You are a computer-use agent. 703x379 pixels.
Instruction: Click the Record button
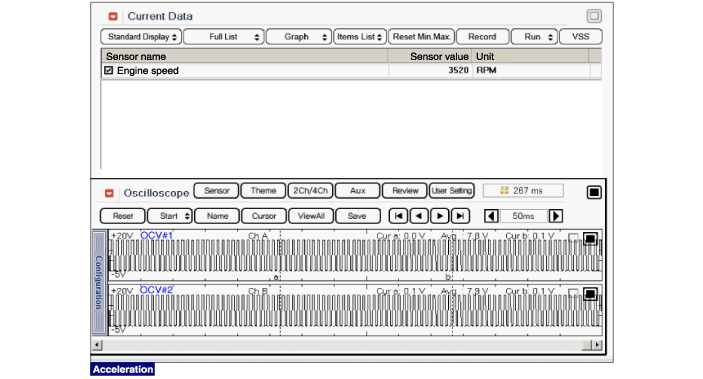click(x=482, y=37)
